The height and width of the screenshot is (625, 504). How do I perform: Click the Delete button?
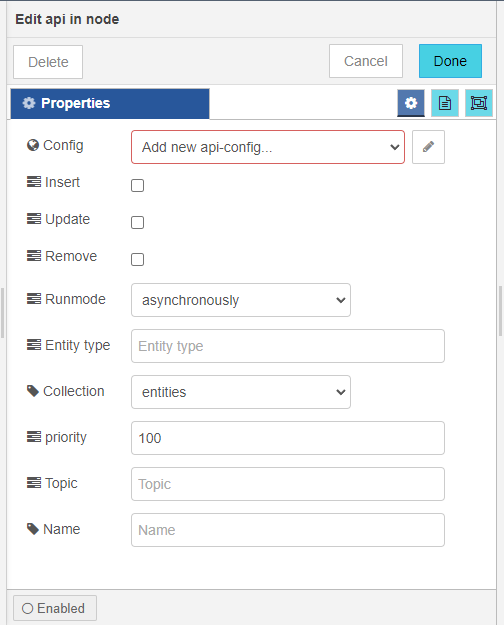point(48,62)
